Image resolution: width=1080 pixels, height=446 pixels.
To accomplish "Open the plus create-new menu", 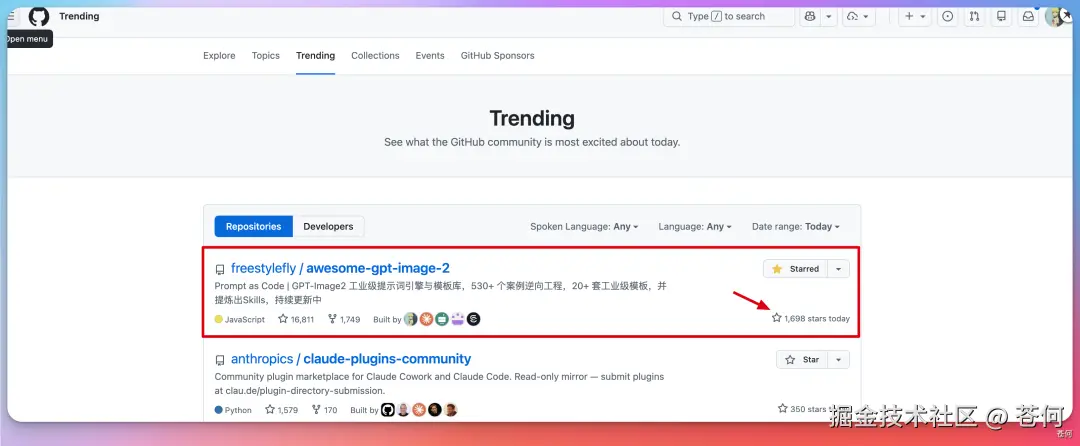I will coord(915,17).
